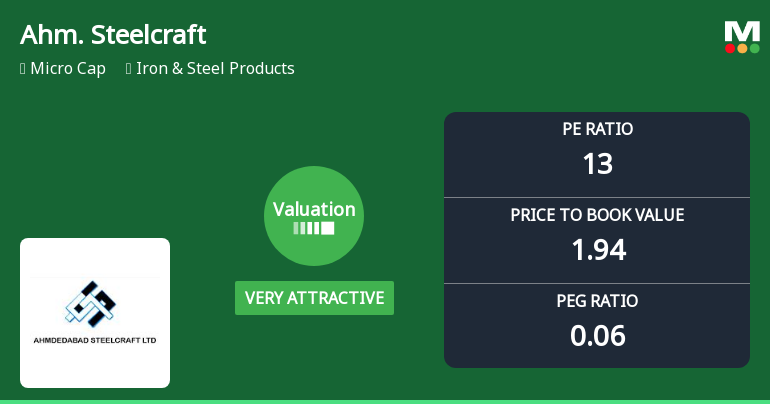This screenshot has width=770, height=404.
Task: Select the Iron & Steel Products label
Action: [215, 69]
